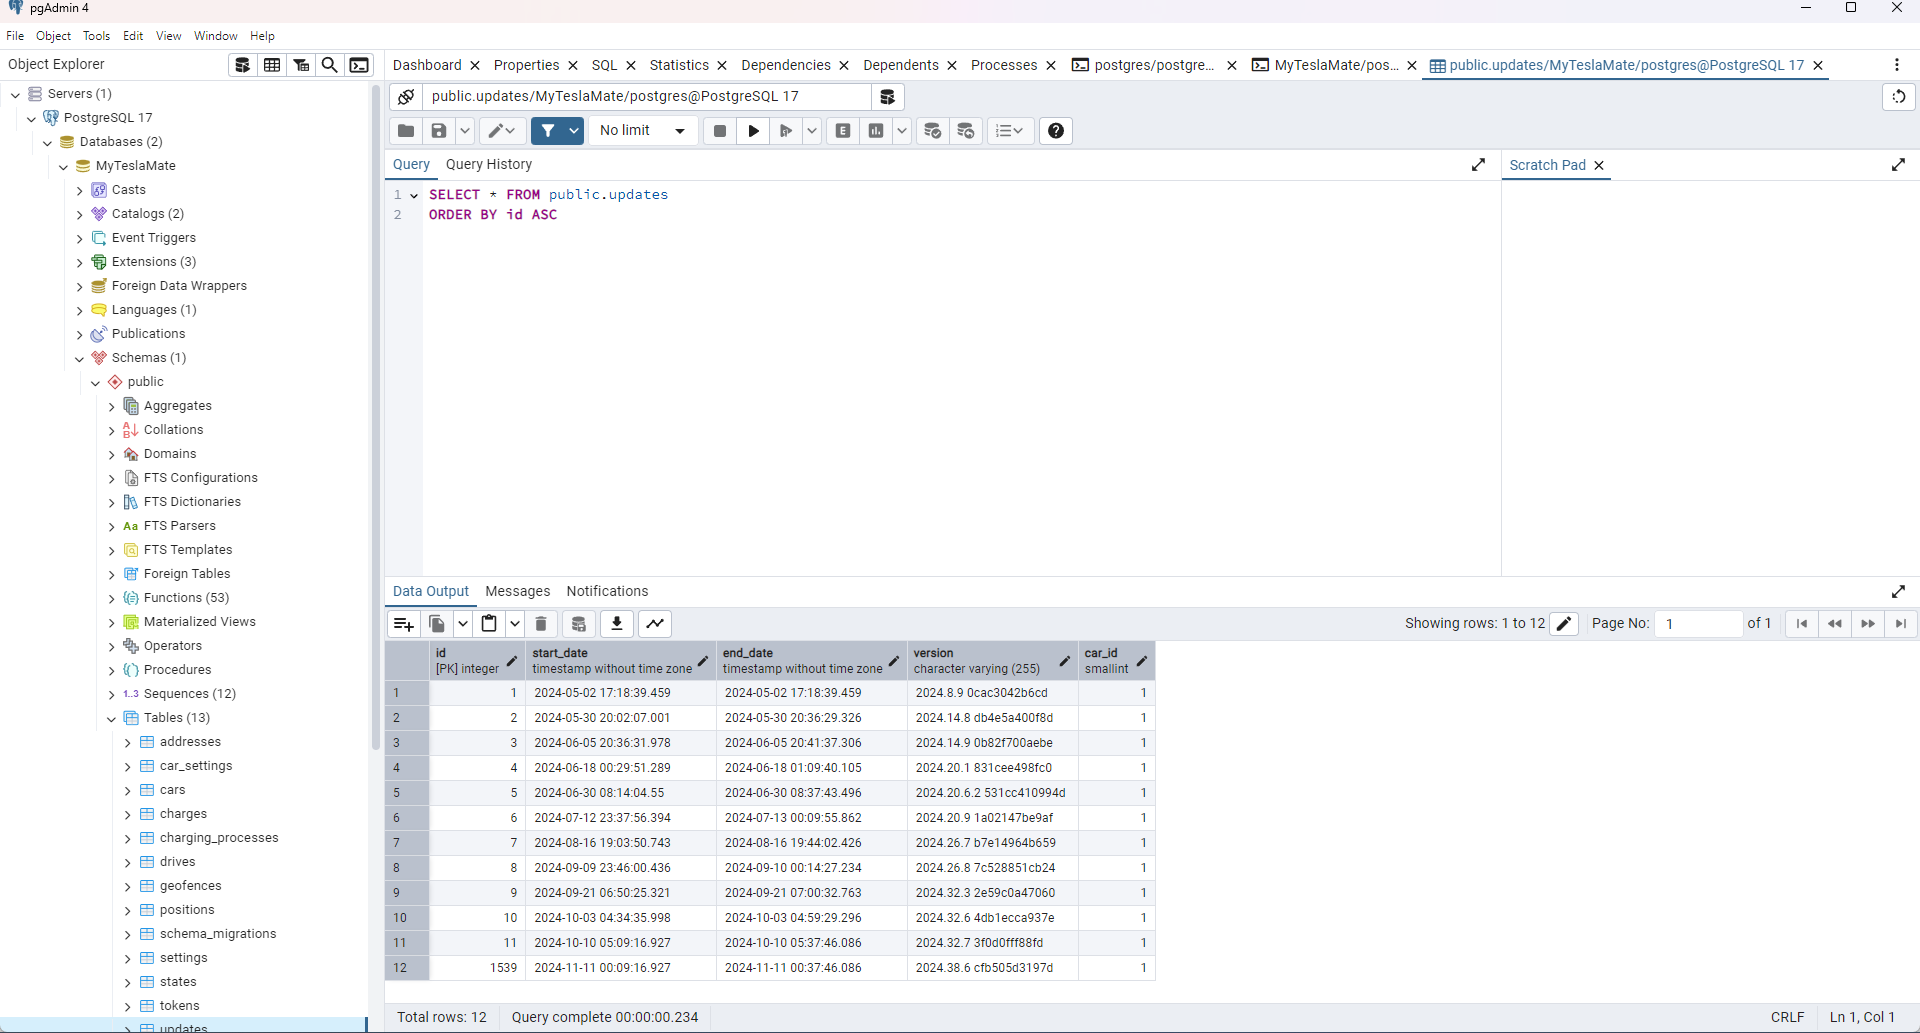
Task: Open the panel options kebab menu
Action: click(x=1897, y=65)
